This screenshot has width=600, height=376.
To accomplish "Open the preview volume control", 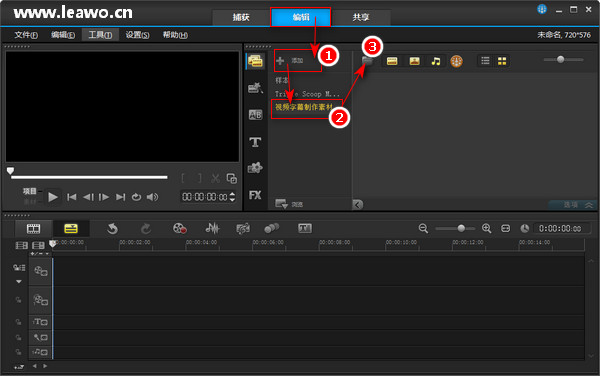I will (x=152, y=197).
